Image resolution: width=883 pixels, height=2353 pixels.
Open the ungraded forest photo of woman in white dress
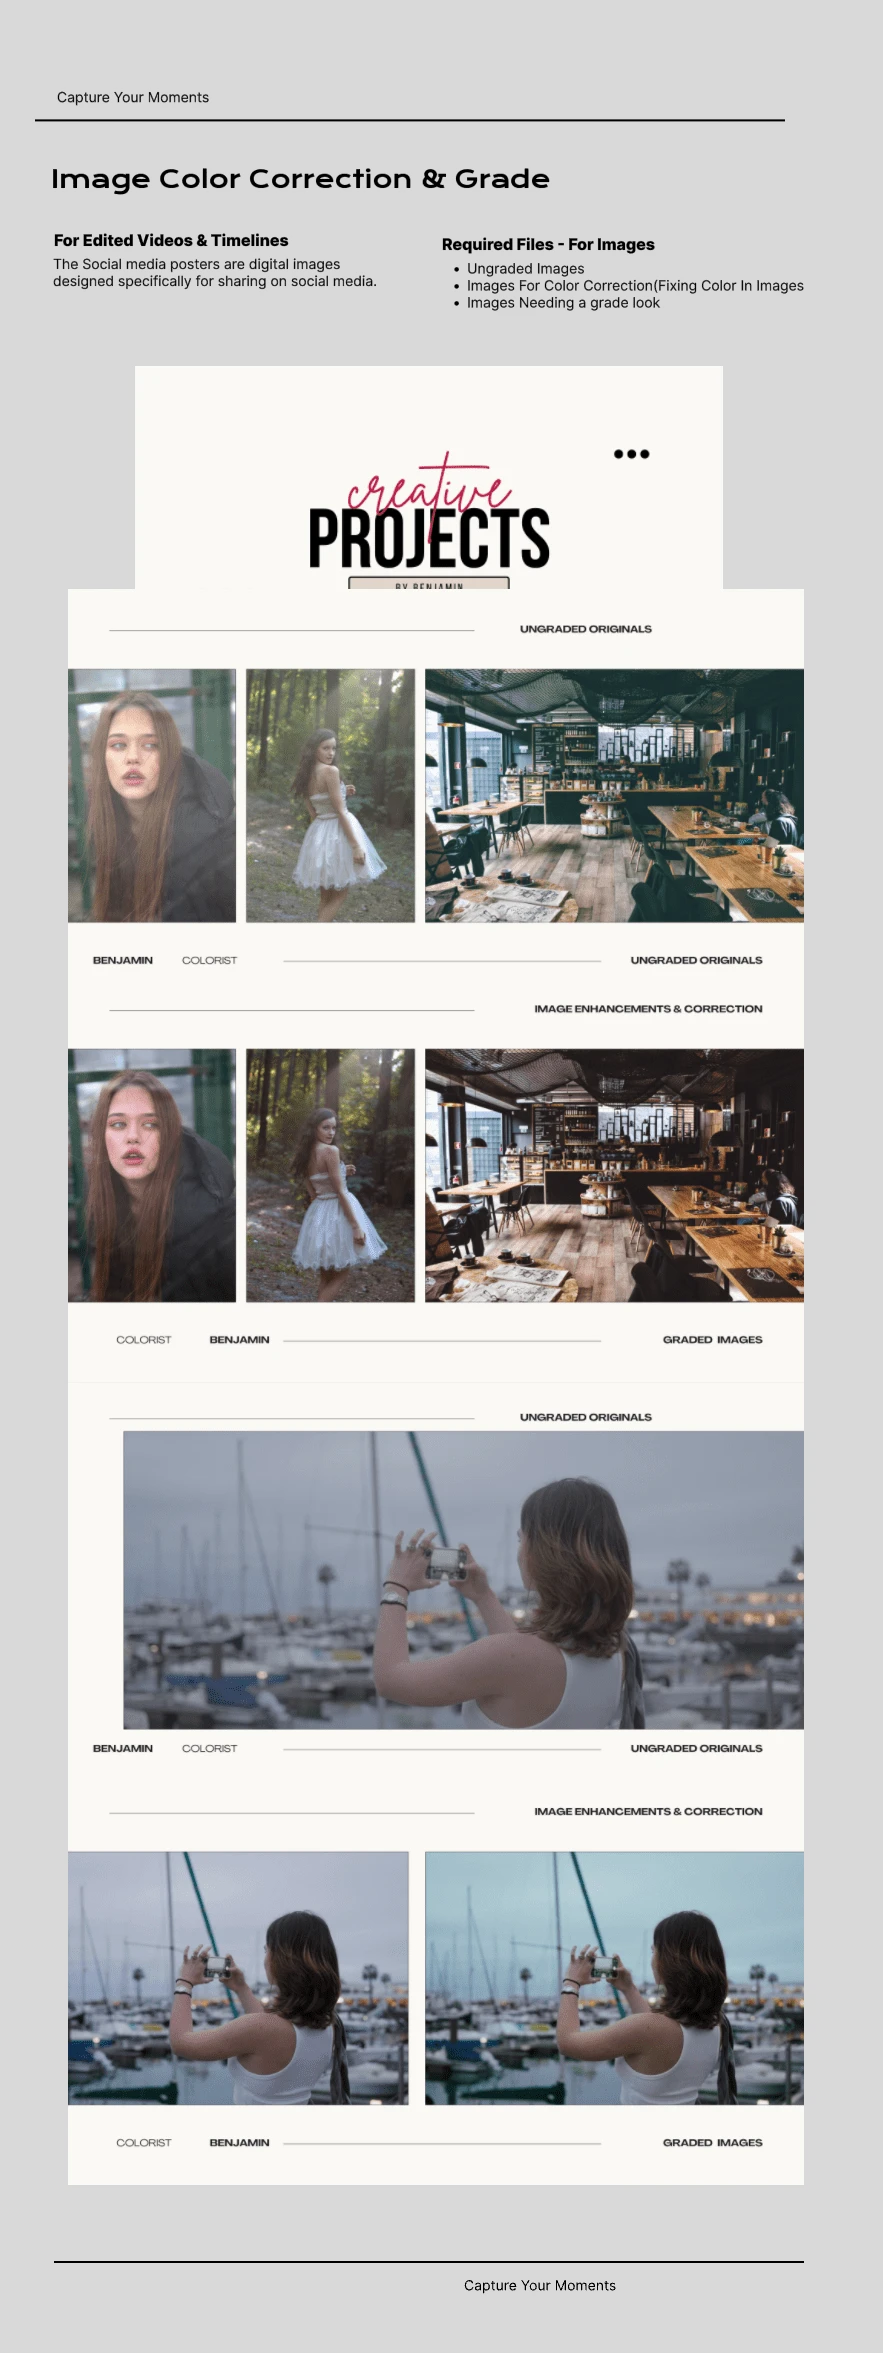[330, 795]
